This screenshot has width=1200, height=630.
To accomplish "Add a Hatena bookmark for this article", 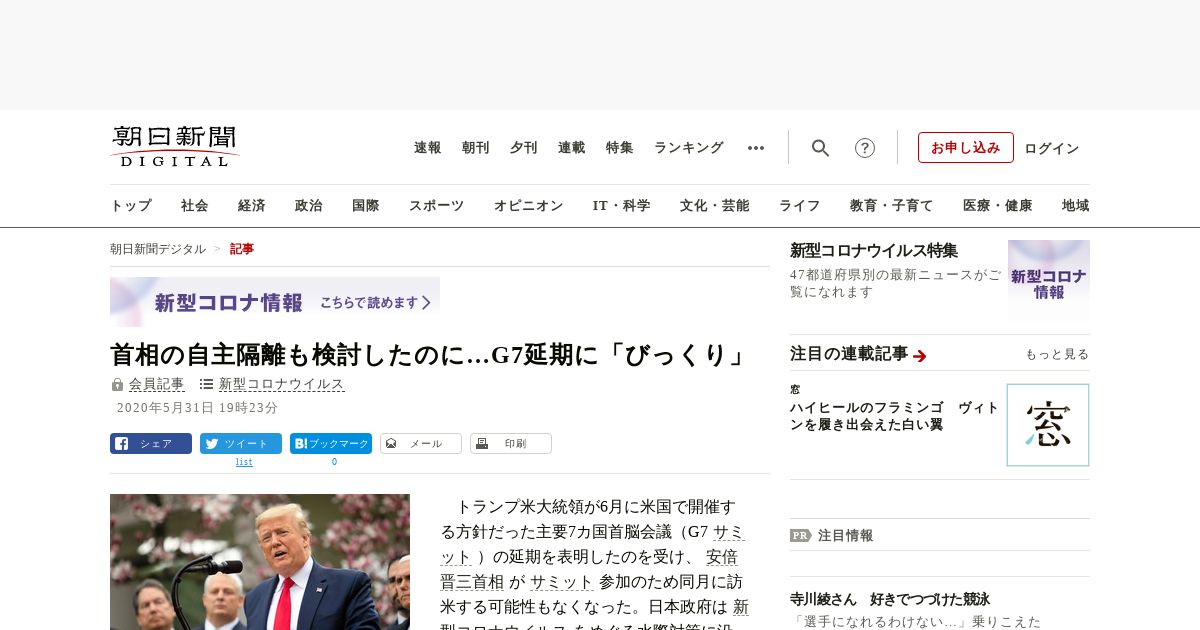I will pyautogui.click(x=331, y=444).
